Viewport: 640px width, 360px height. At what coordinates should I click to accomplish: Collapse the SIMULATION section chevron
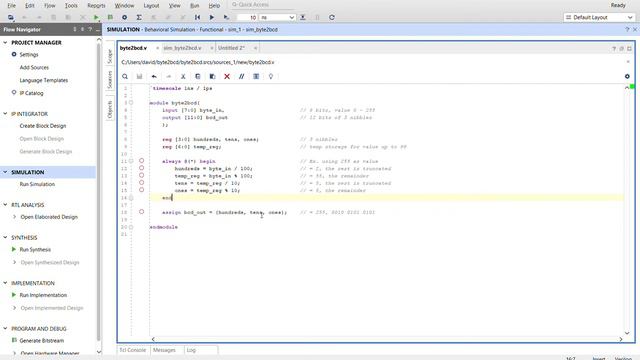[x=5, y=172]
